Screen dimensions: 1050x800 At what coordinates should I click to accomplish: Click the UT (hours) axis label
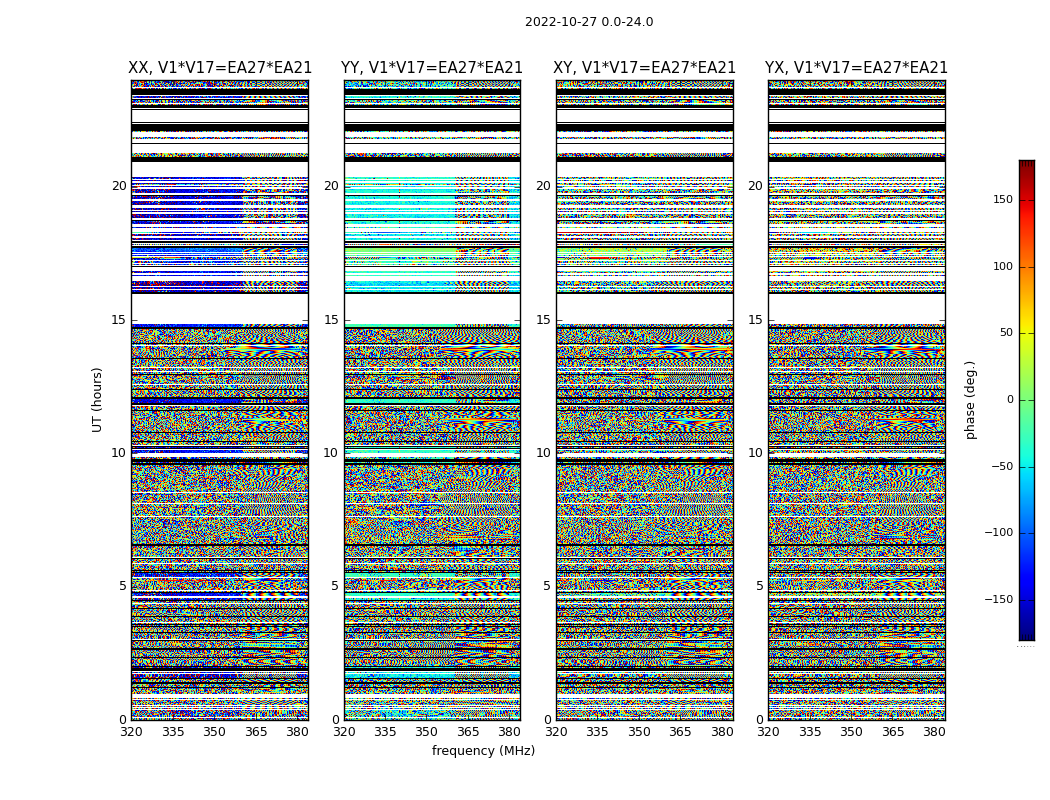tap(97, 400)
